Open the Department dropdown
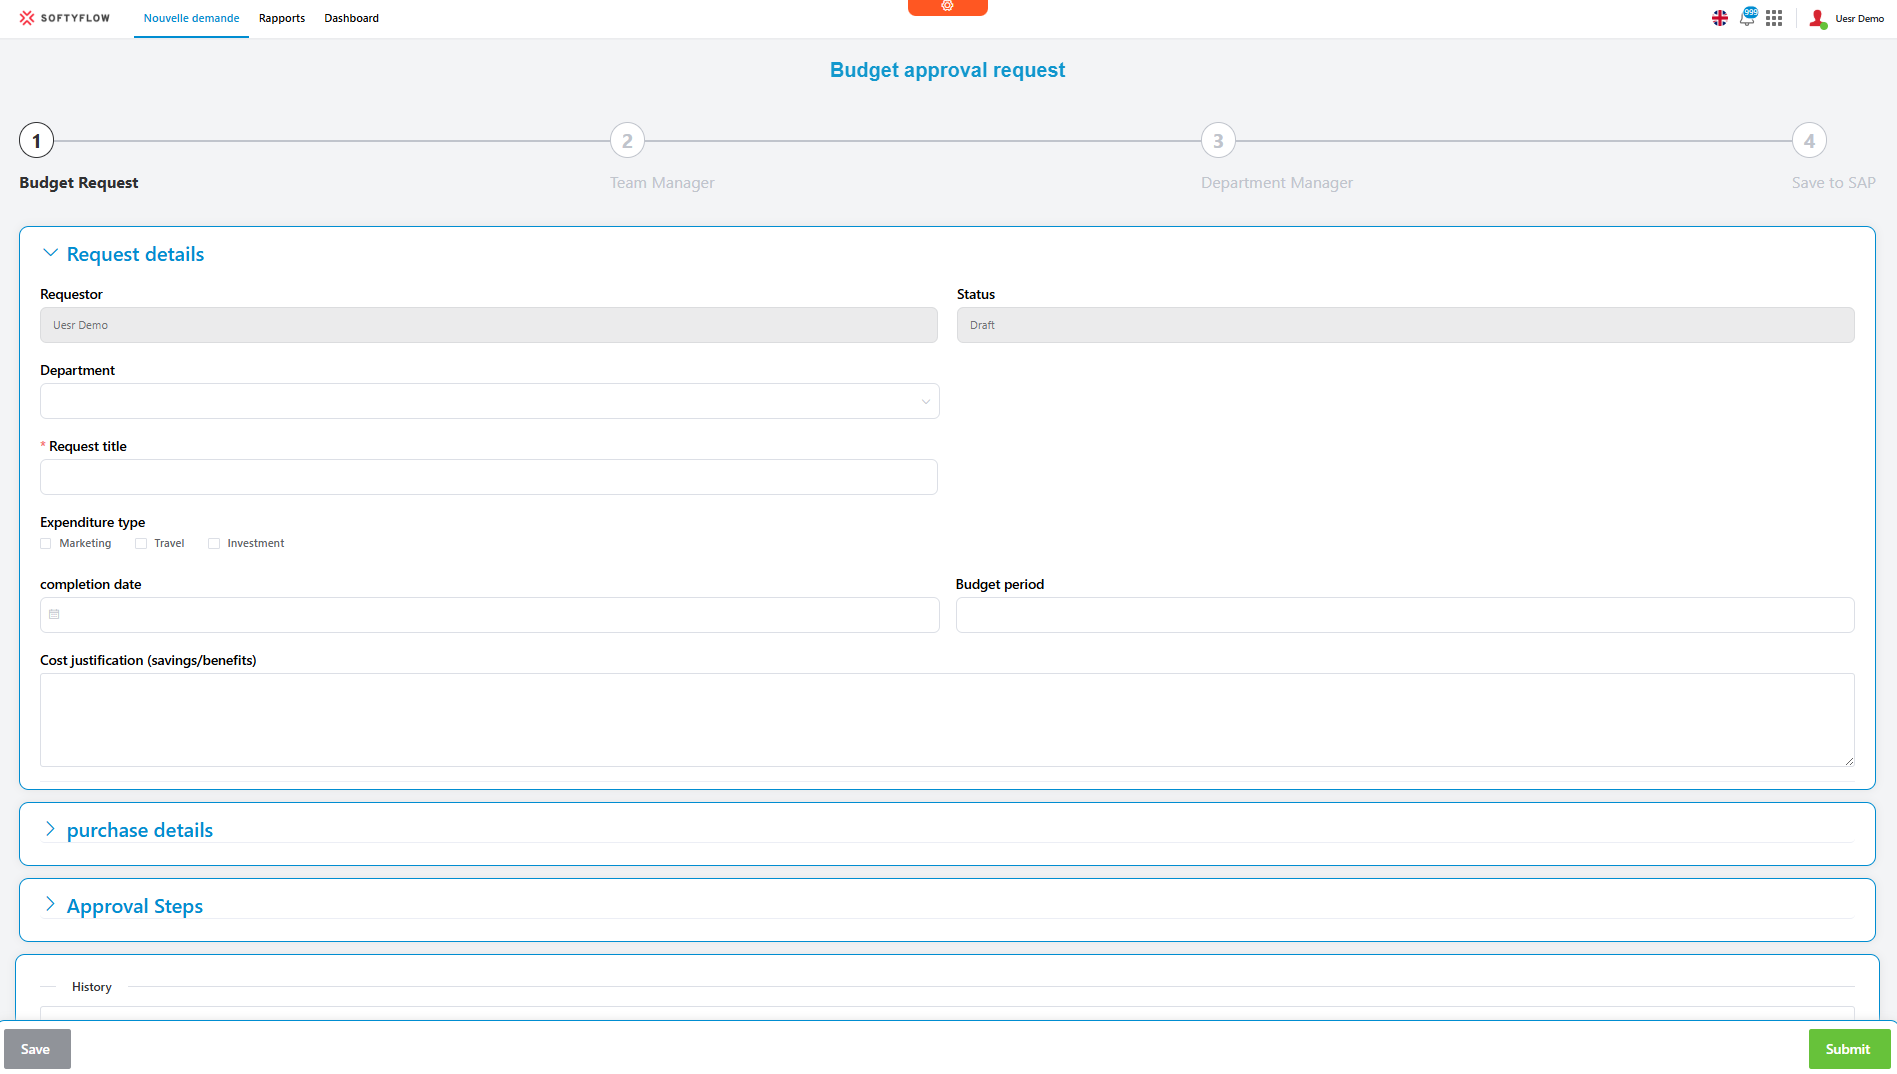 click(x=489, y=401)
